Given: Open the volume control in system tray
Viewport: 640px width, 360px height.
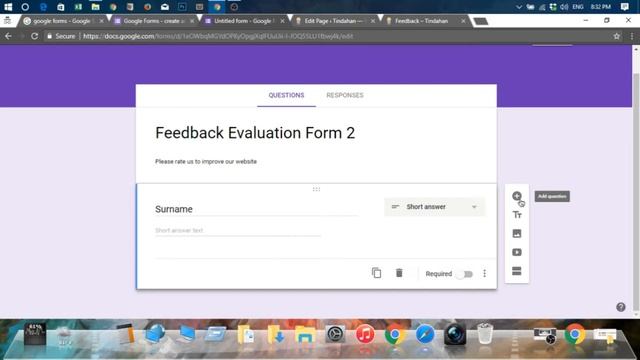Looking at the screenshot, I should [x=564, y=7].
